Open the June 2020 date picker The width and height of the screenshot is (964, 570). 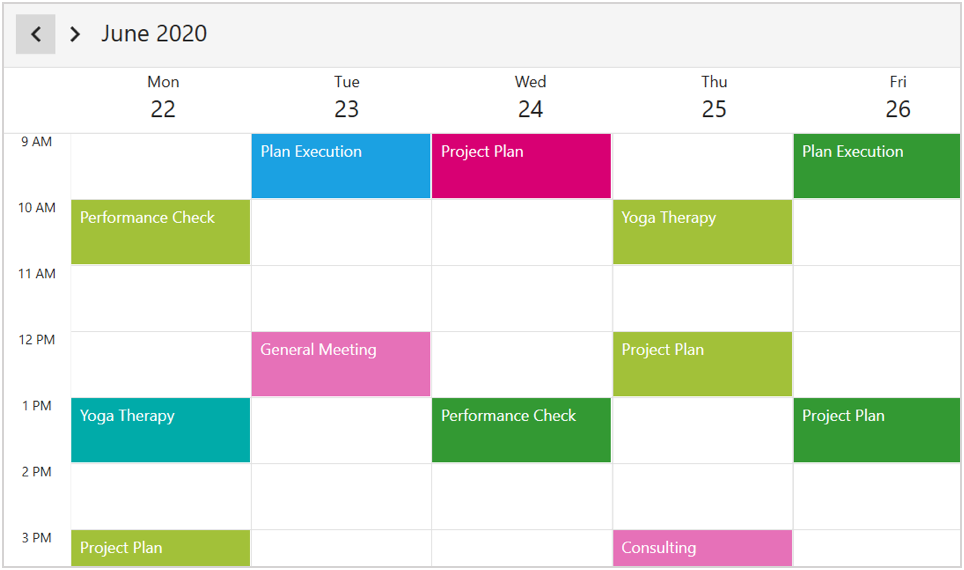pyautogui.click(x=154, y=34)
